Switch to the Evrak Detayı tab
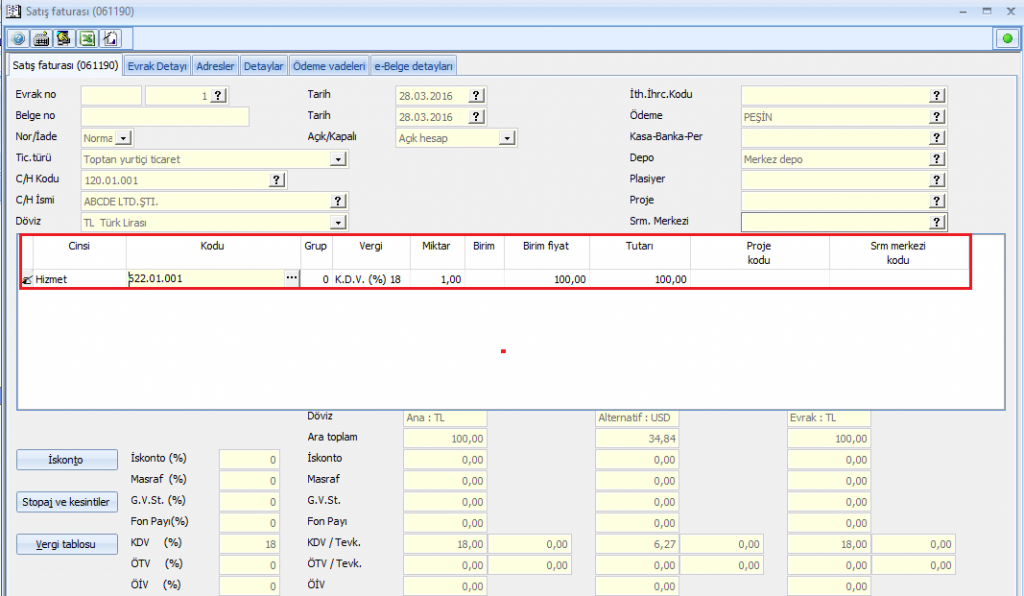 pyautogui.click(x=158, y=67)
